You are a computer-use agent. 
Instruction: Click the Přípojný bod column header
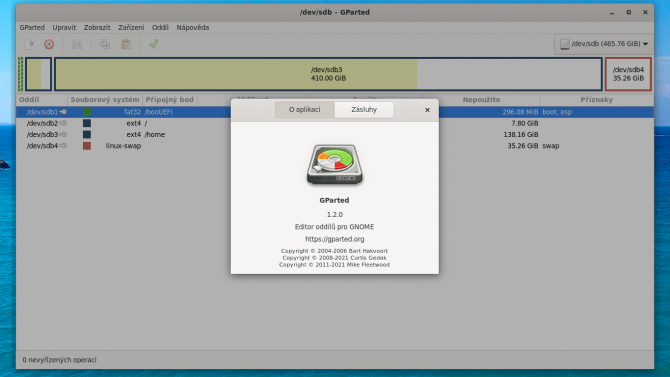pyautogui.click(x=170, y=100)
